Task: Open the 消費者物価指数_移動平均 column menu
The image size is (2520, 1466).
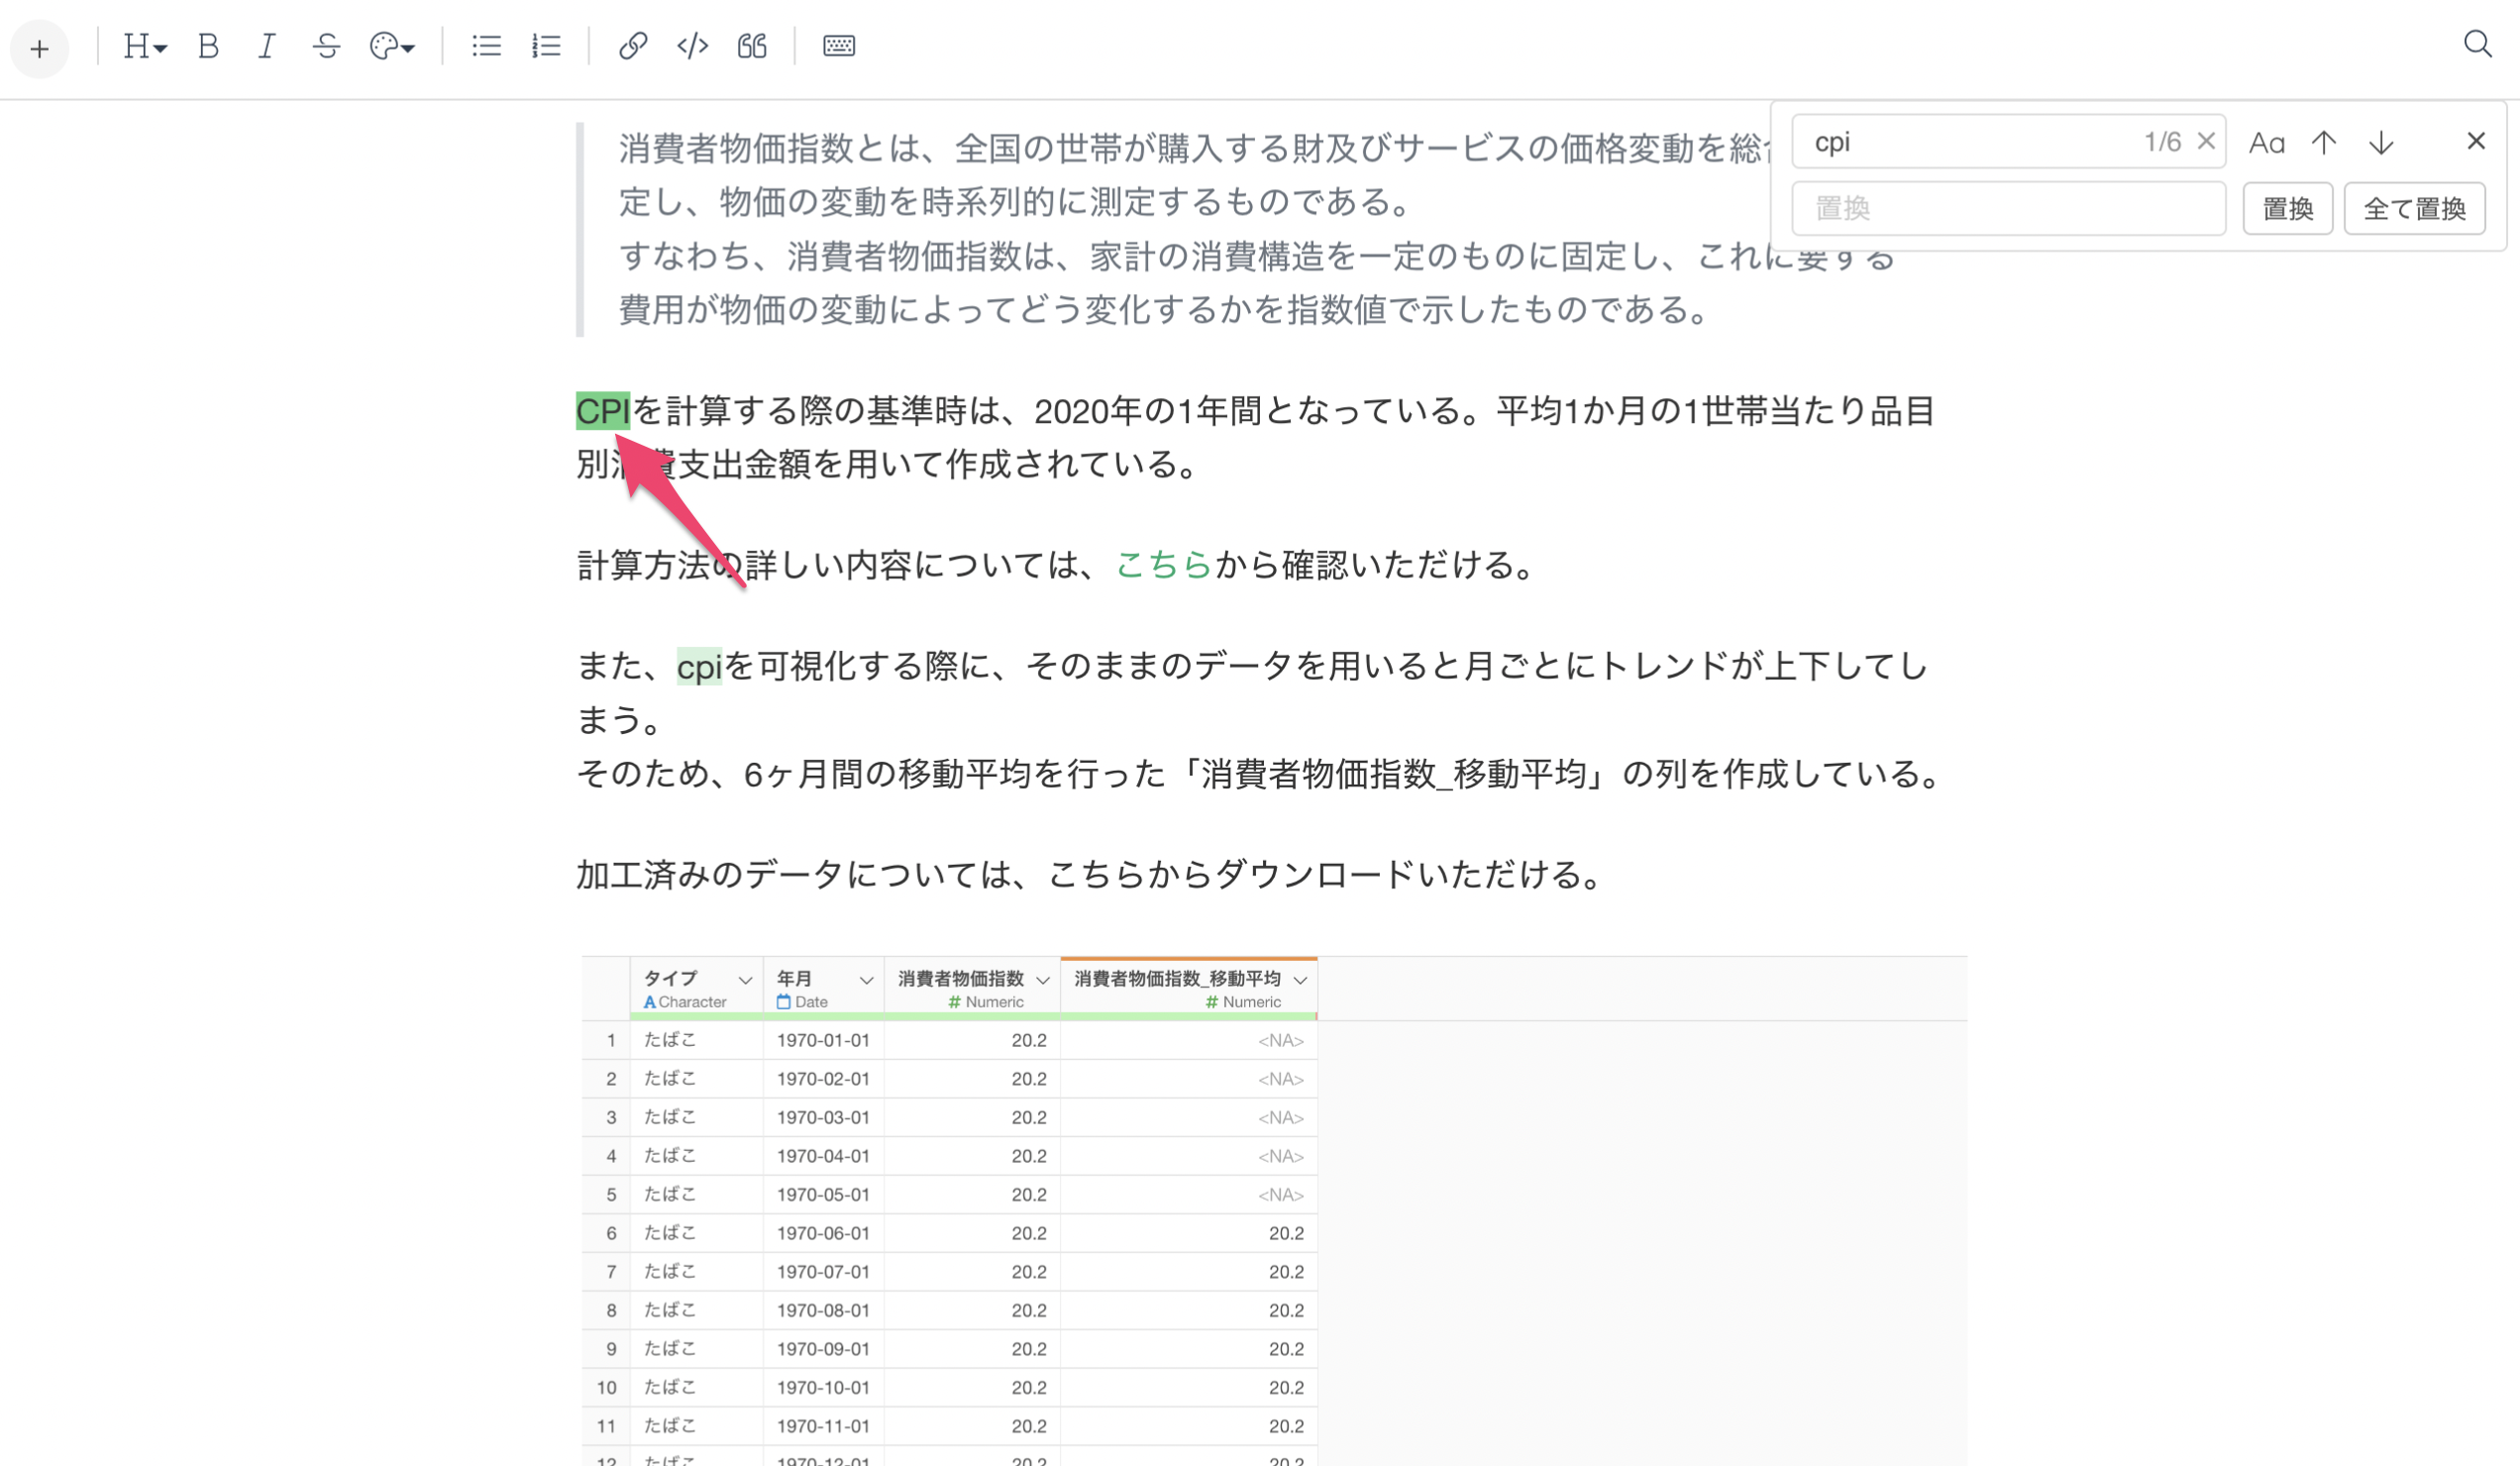Action: 1300,980
